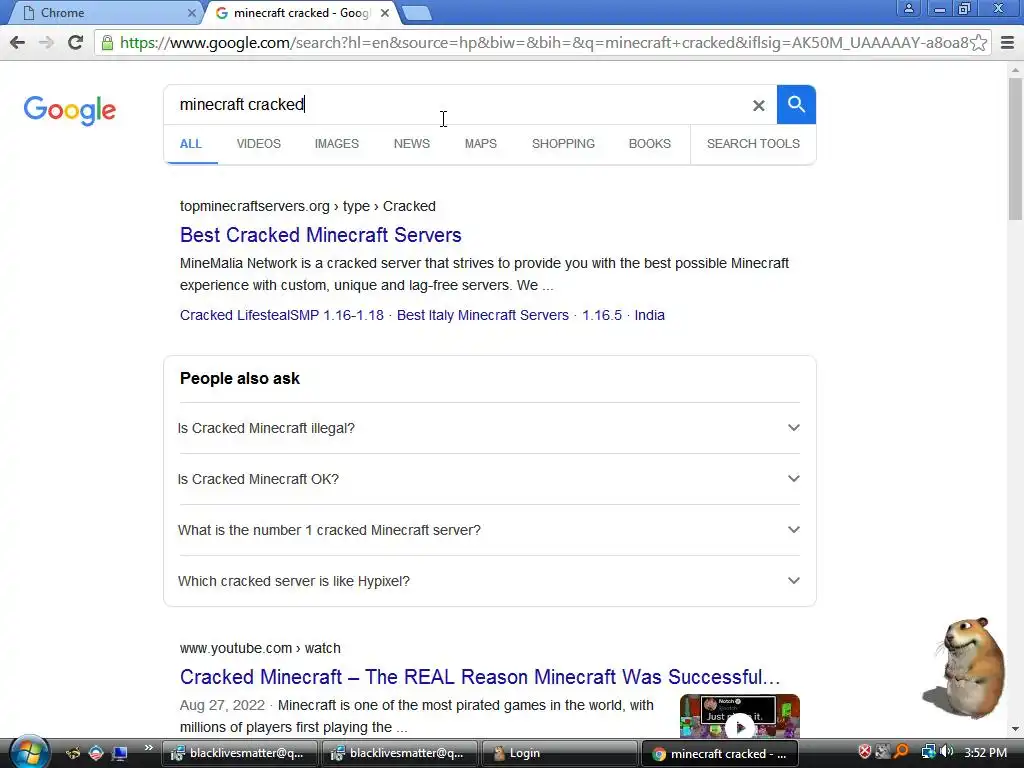Open the '1.16.5' sitelink

tap(601, 315)
